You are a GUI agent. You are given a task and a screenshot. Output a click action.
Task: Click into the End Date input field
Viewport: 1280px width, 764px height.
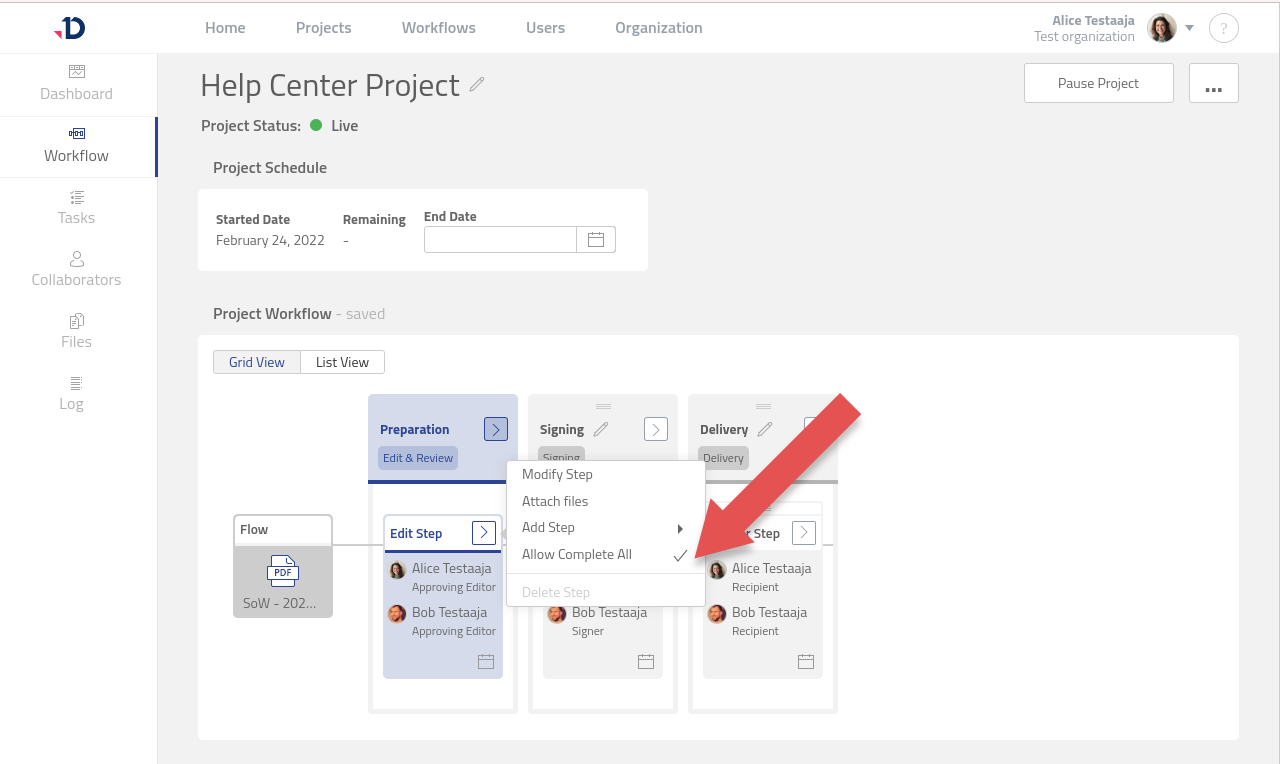pos(500,240)
